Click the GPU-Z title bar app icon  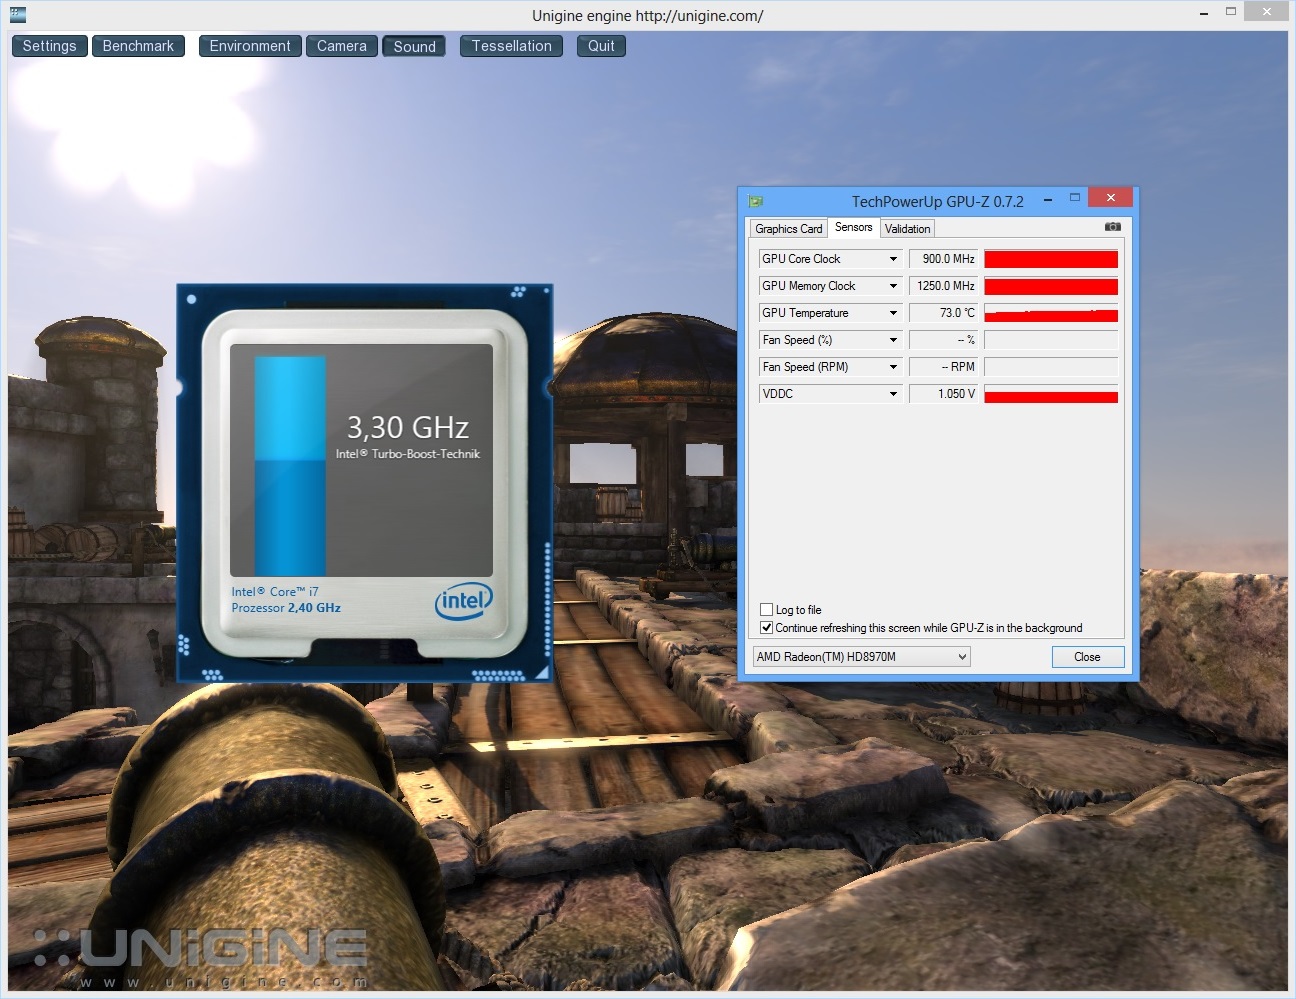point(756,201)
